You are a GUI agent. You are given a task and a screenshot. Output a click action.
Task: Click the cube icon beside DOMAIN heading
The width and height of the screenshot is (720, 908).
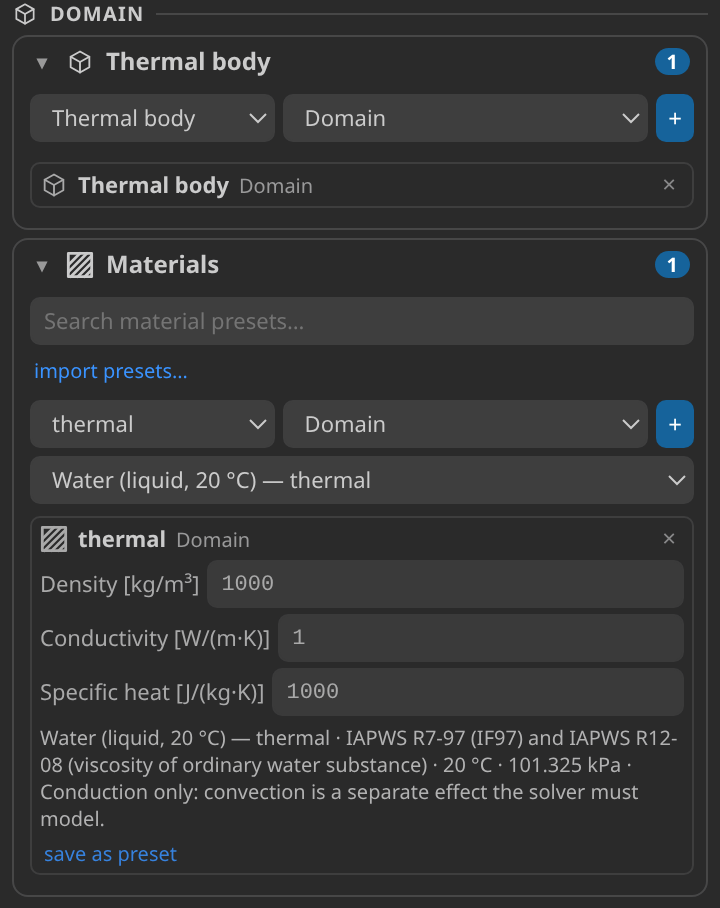tap(25, 14)
